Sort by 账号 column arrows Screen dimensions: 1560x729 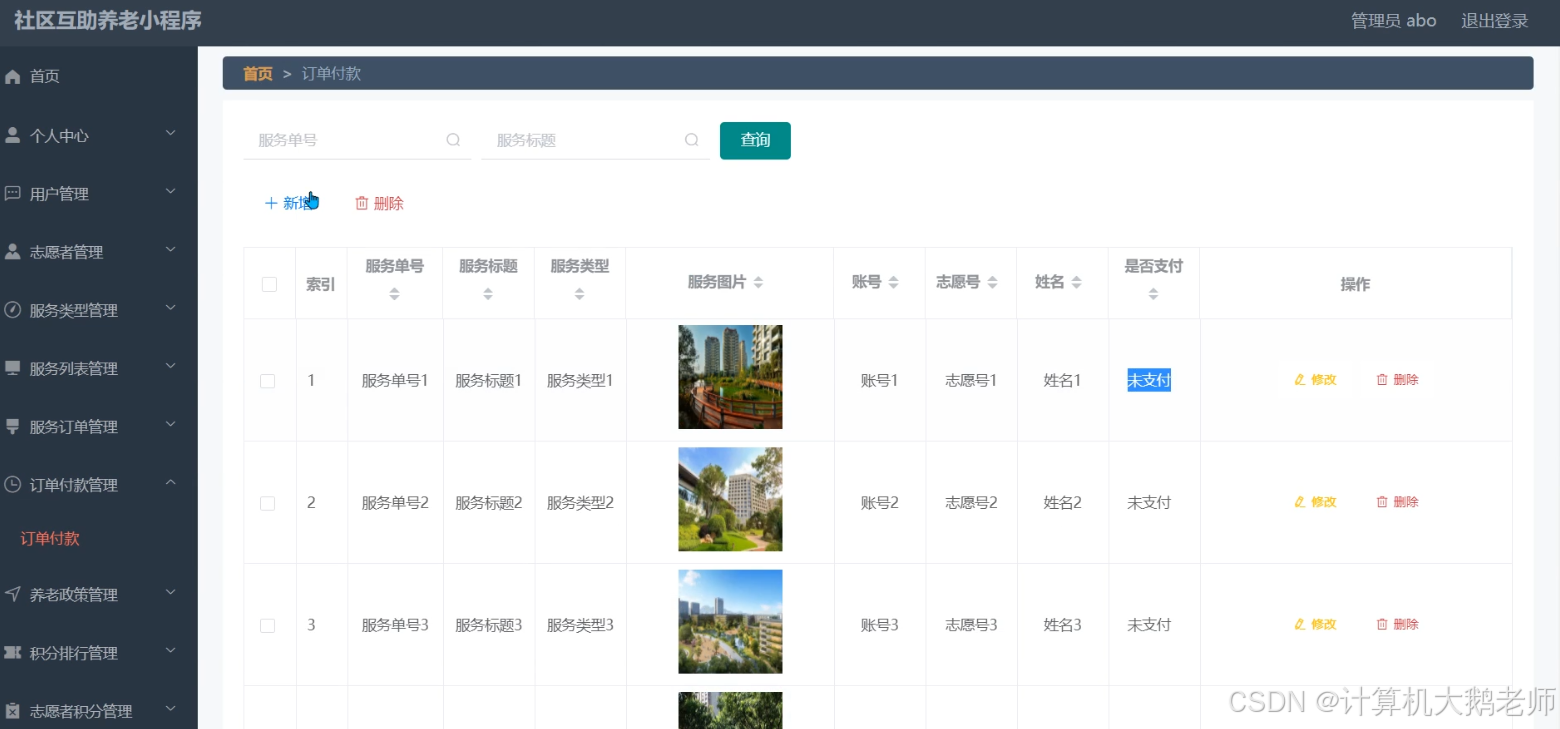[x=893, y=283]
